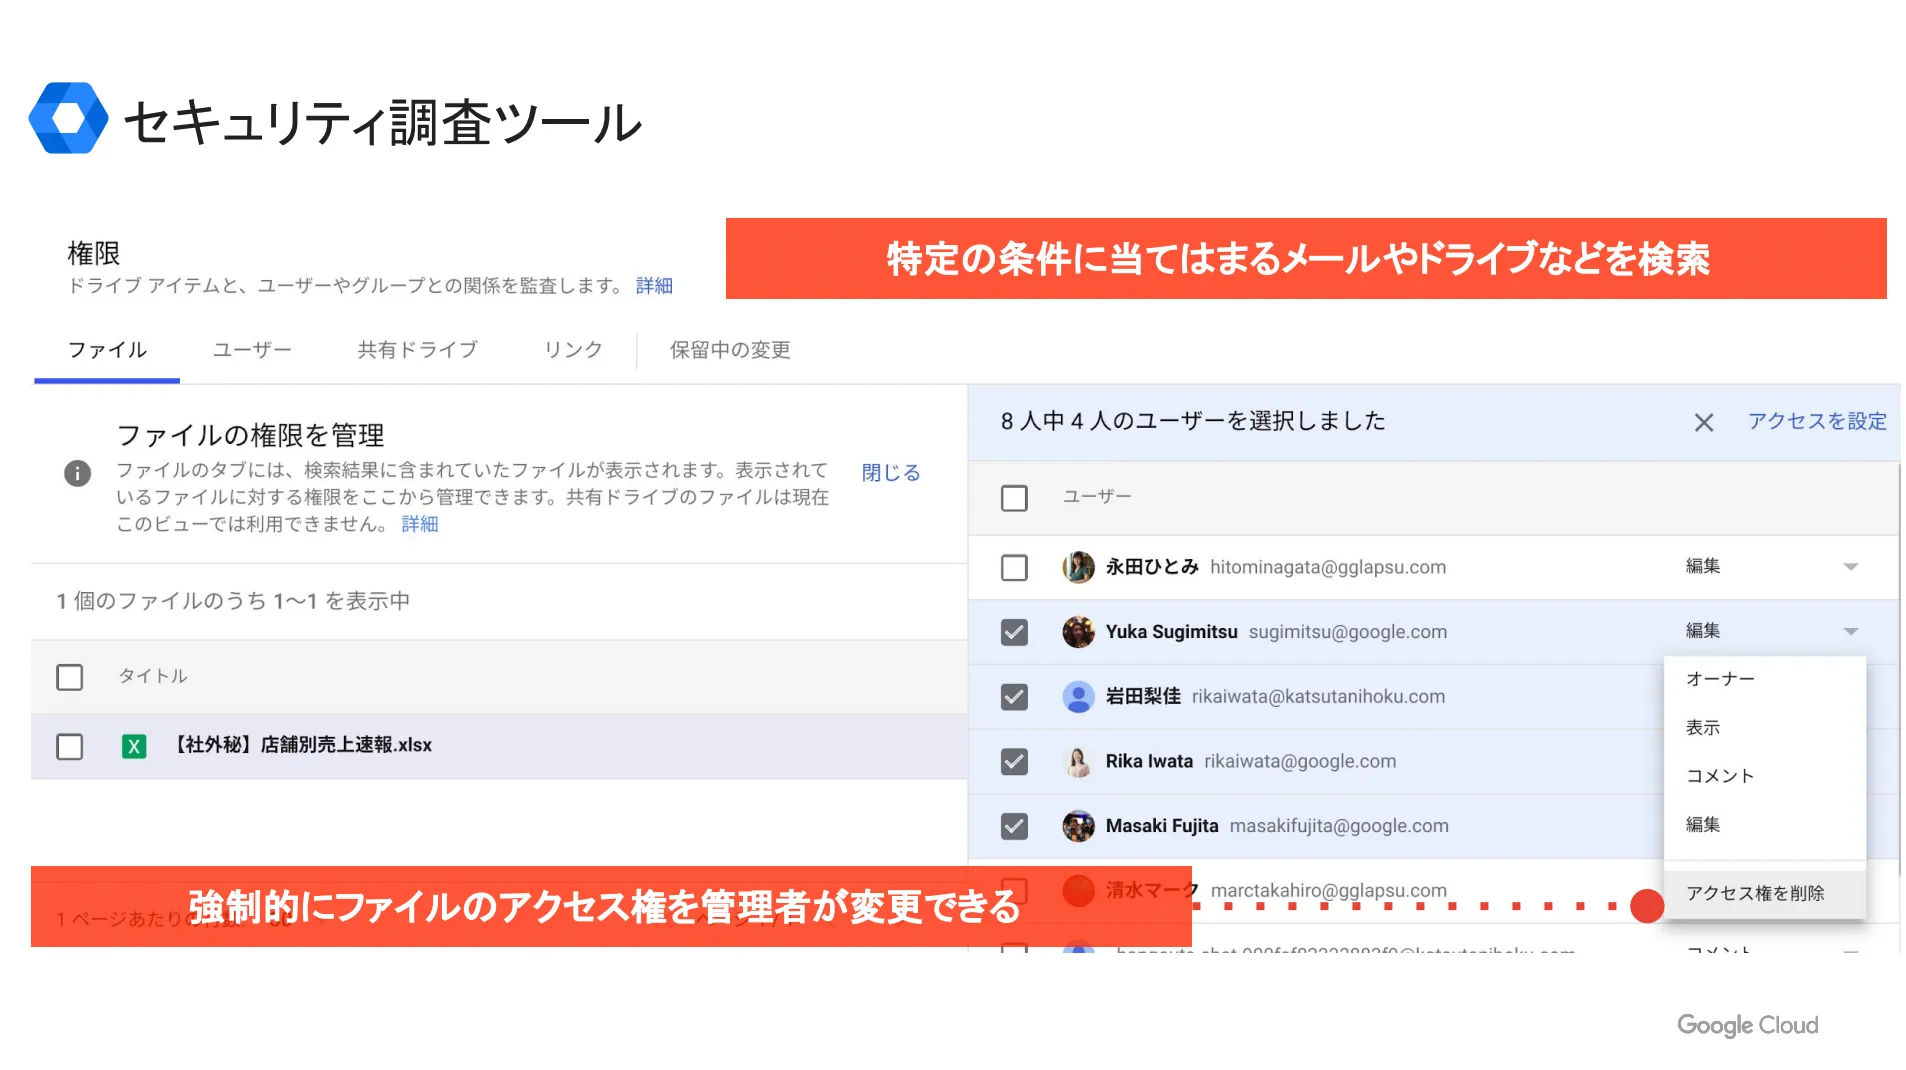Click the email rikaiwata@katsutanihoku.com
This screenshot has height=1070, width=1906.
(1317, 696)
